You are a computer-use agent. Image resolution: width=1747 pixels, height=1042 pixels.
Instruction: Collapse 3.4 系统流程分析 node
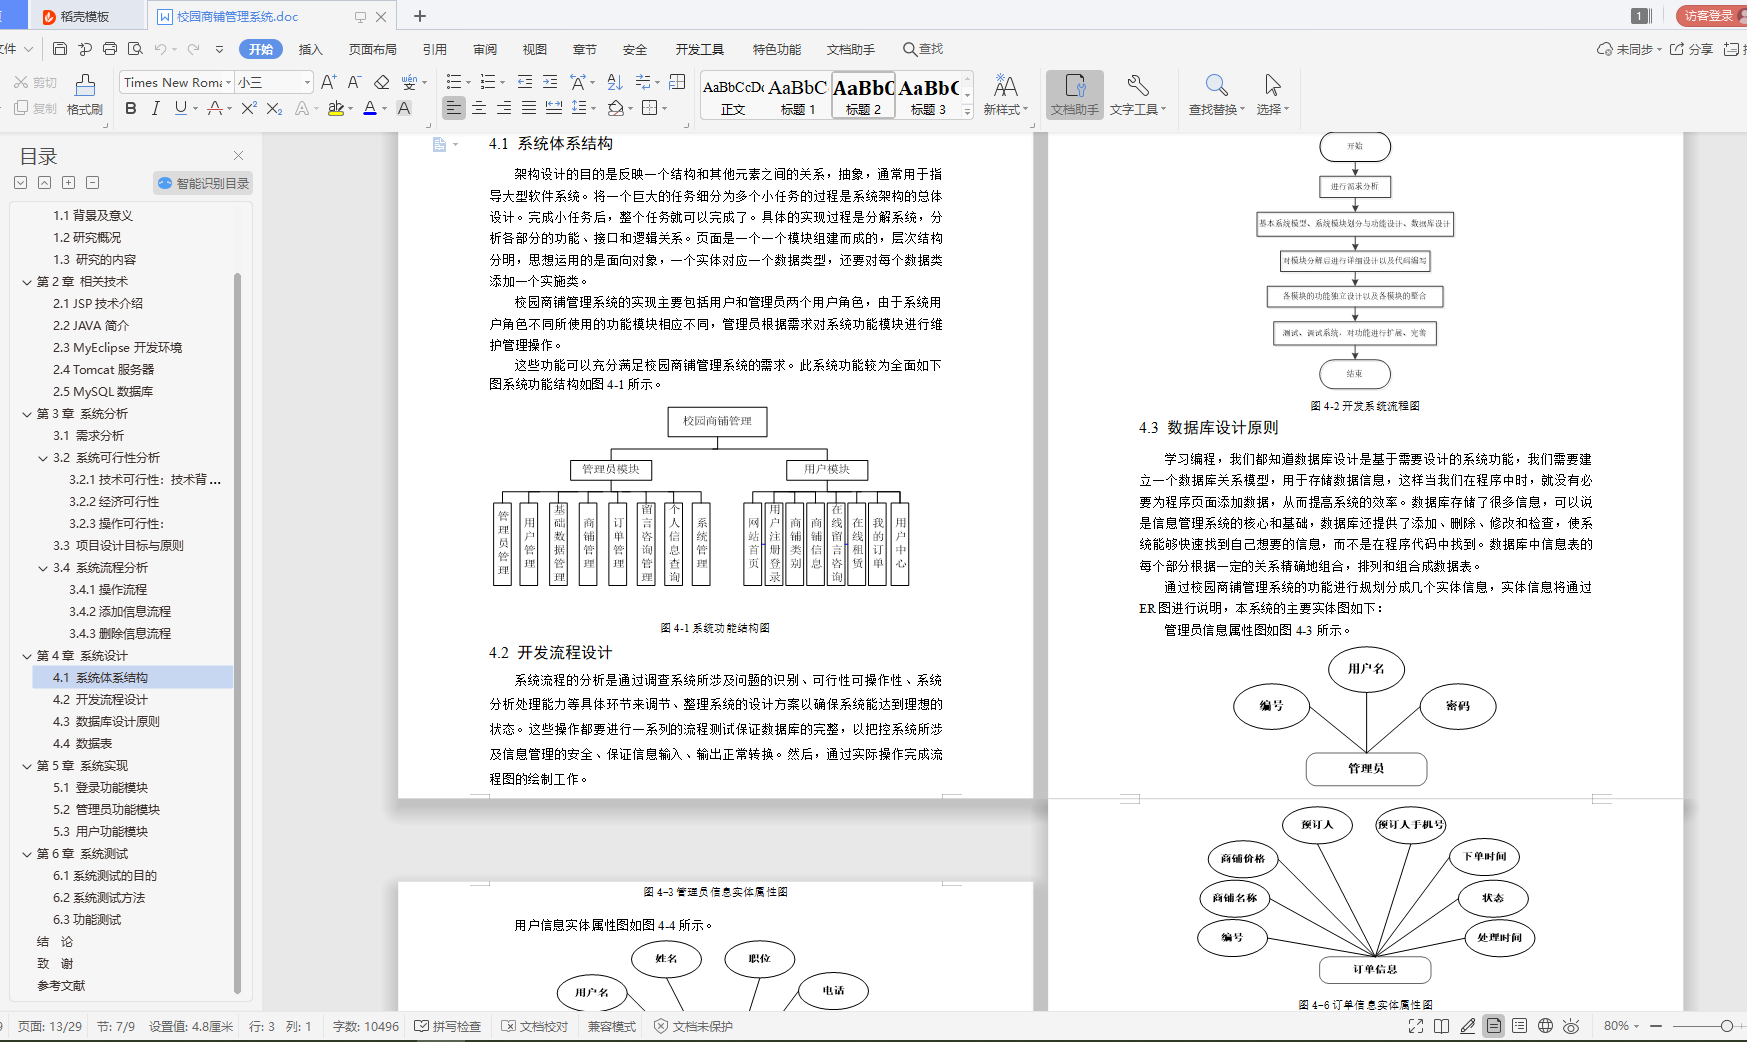(x=43, y=568)
